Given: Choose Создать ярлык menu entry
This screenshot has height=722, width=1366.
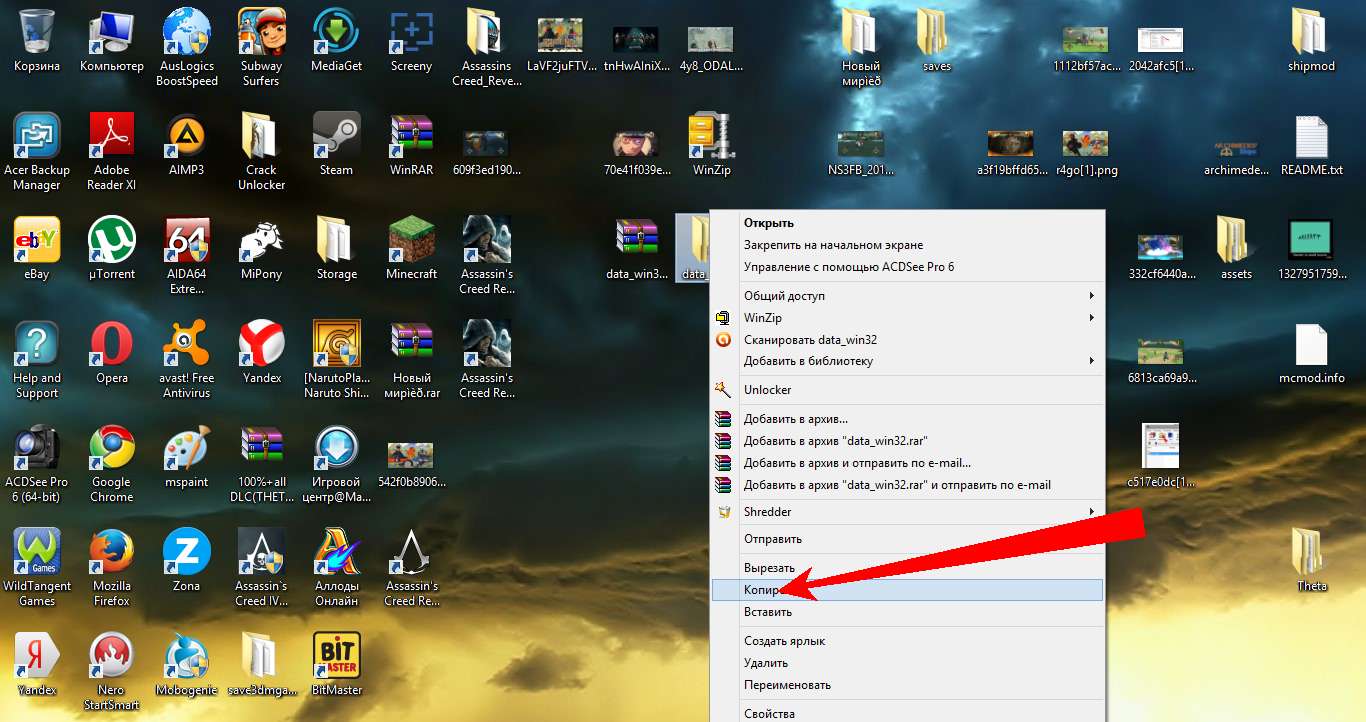Looking at the screenshot, I should point(907,641).
